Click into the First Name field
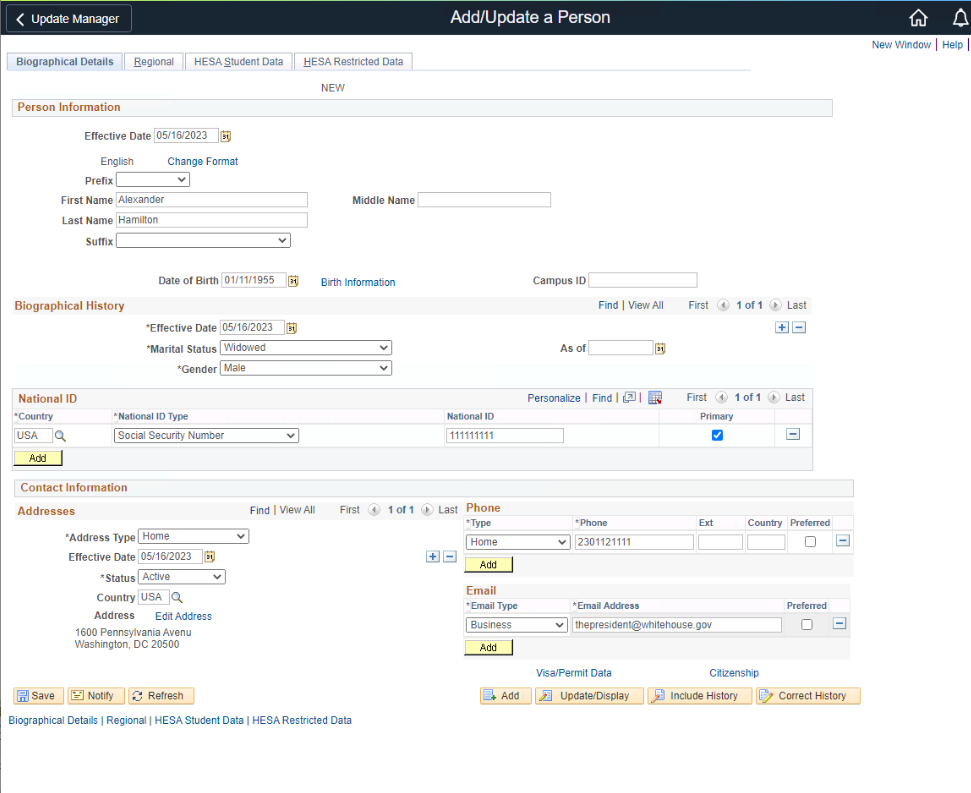971x793 pixels. [x=212, y=200]
